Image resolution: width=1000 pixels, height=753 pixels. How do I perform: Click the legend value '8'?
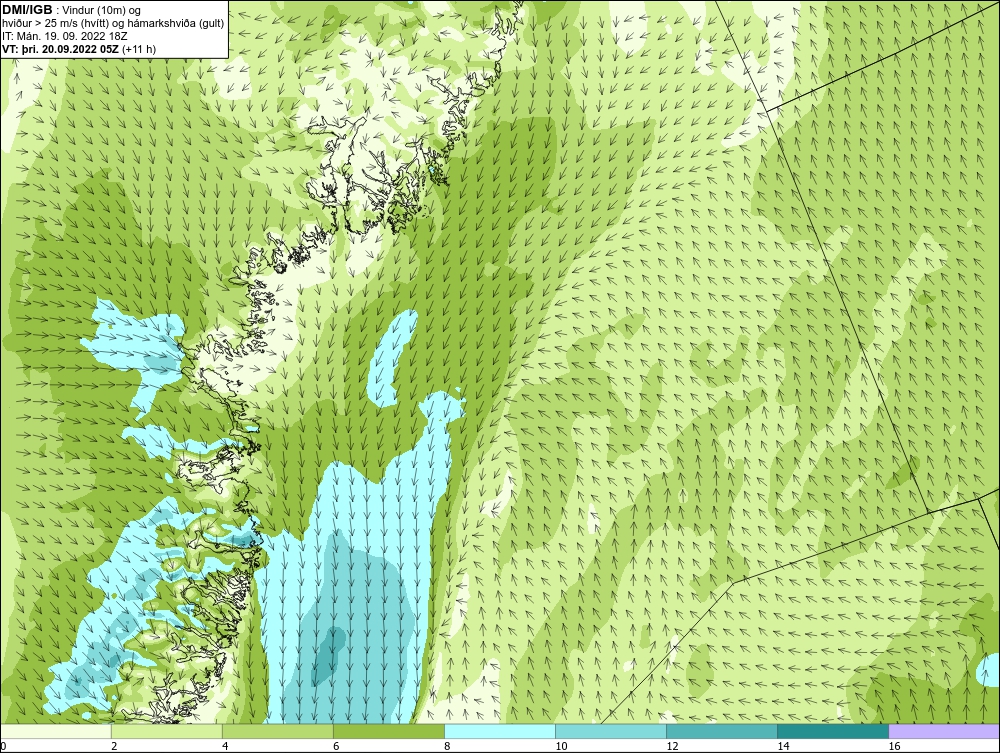(x=447, y=746)
